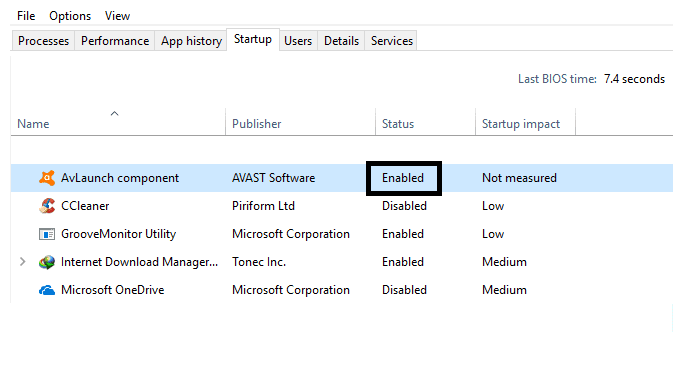679x370 pixels.
Task: Click the Low impact value for CCleaner
Action: coord(493,206)
